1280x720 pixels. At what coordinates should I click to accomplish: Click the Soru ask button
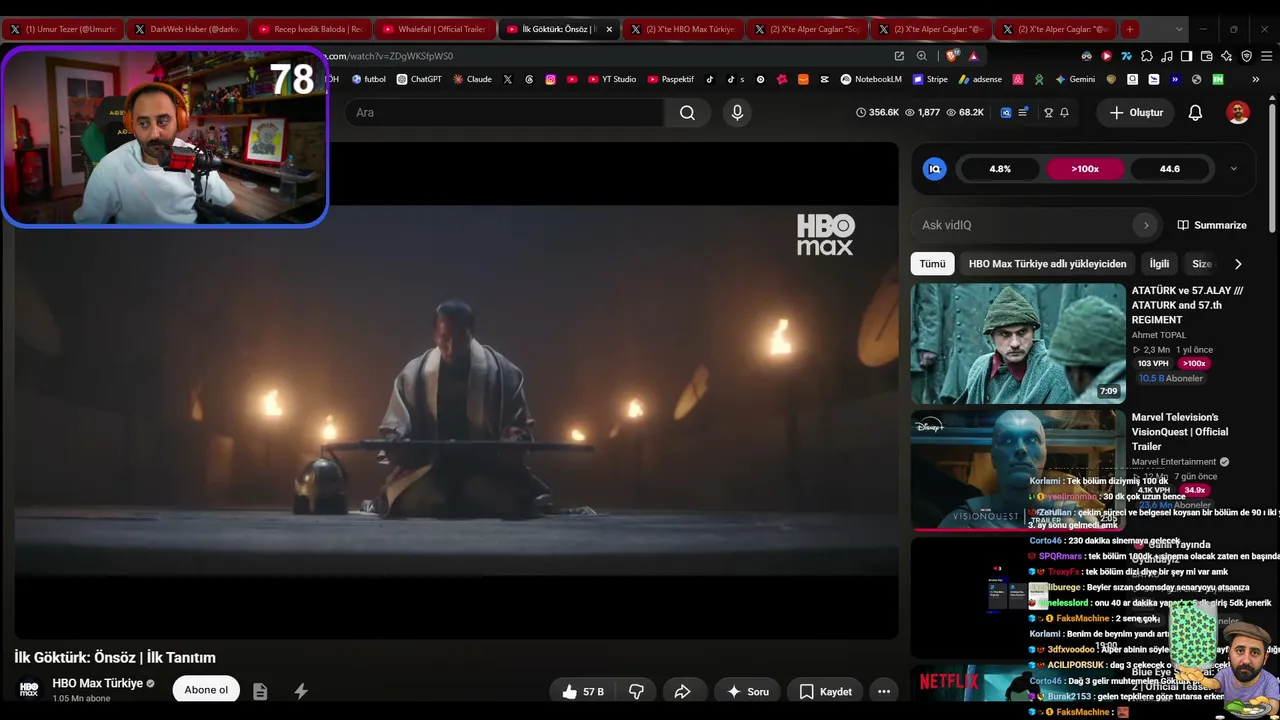pyautogui.click(x=748, y=691)
